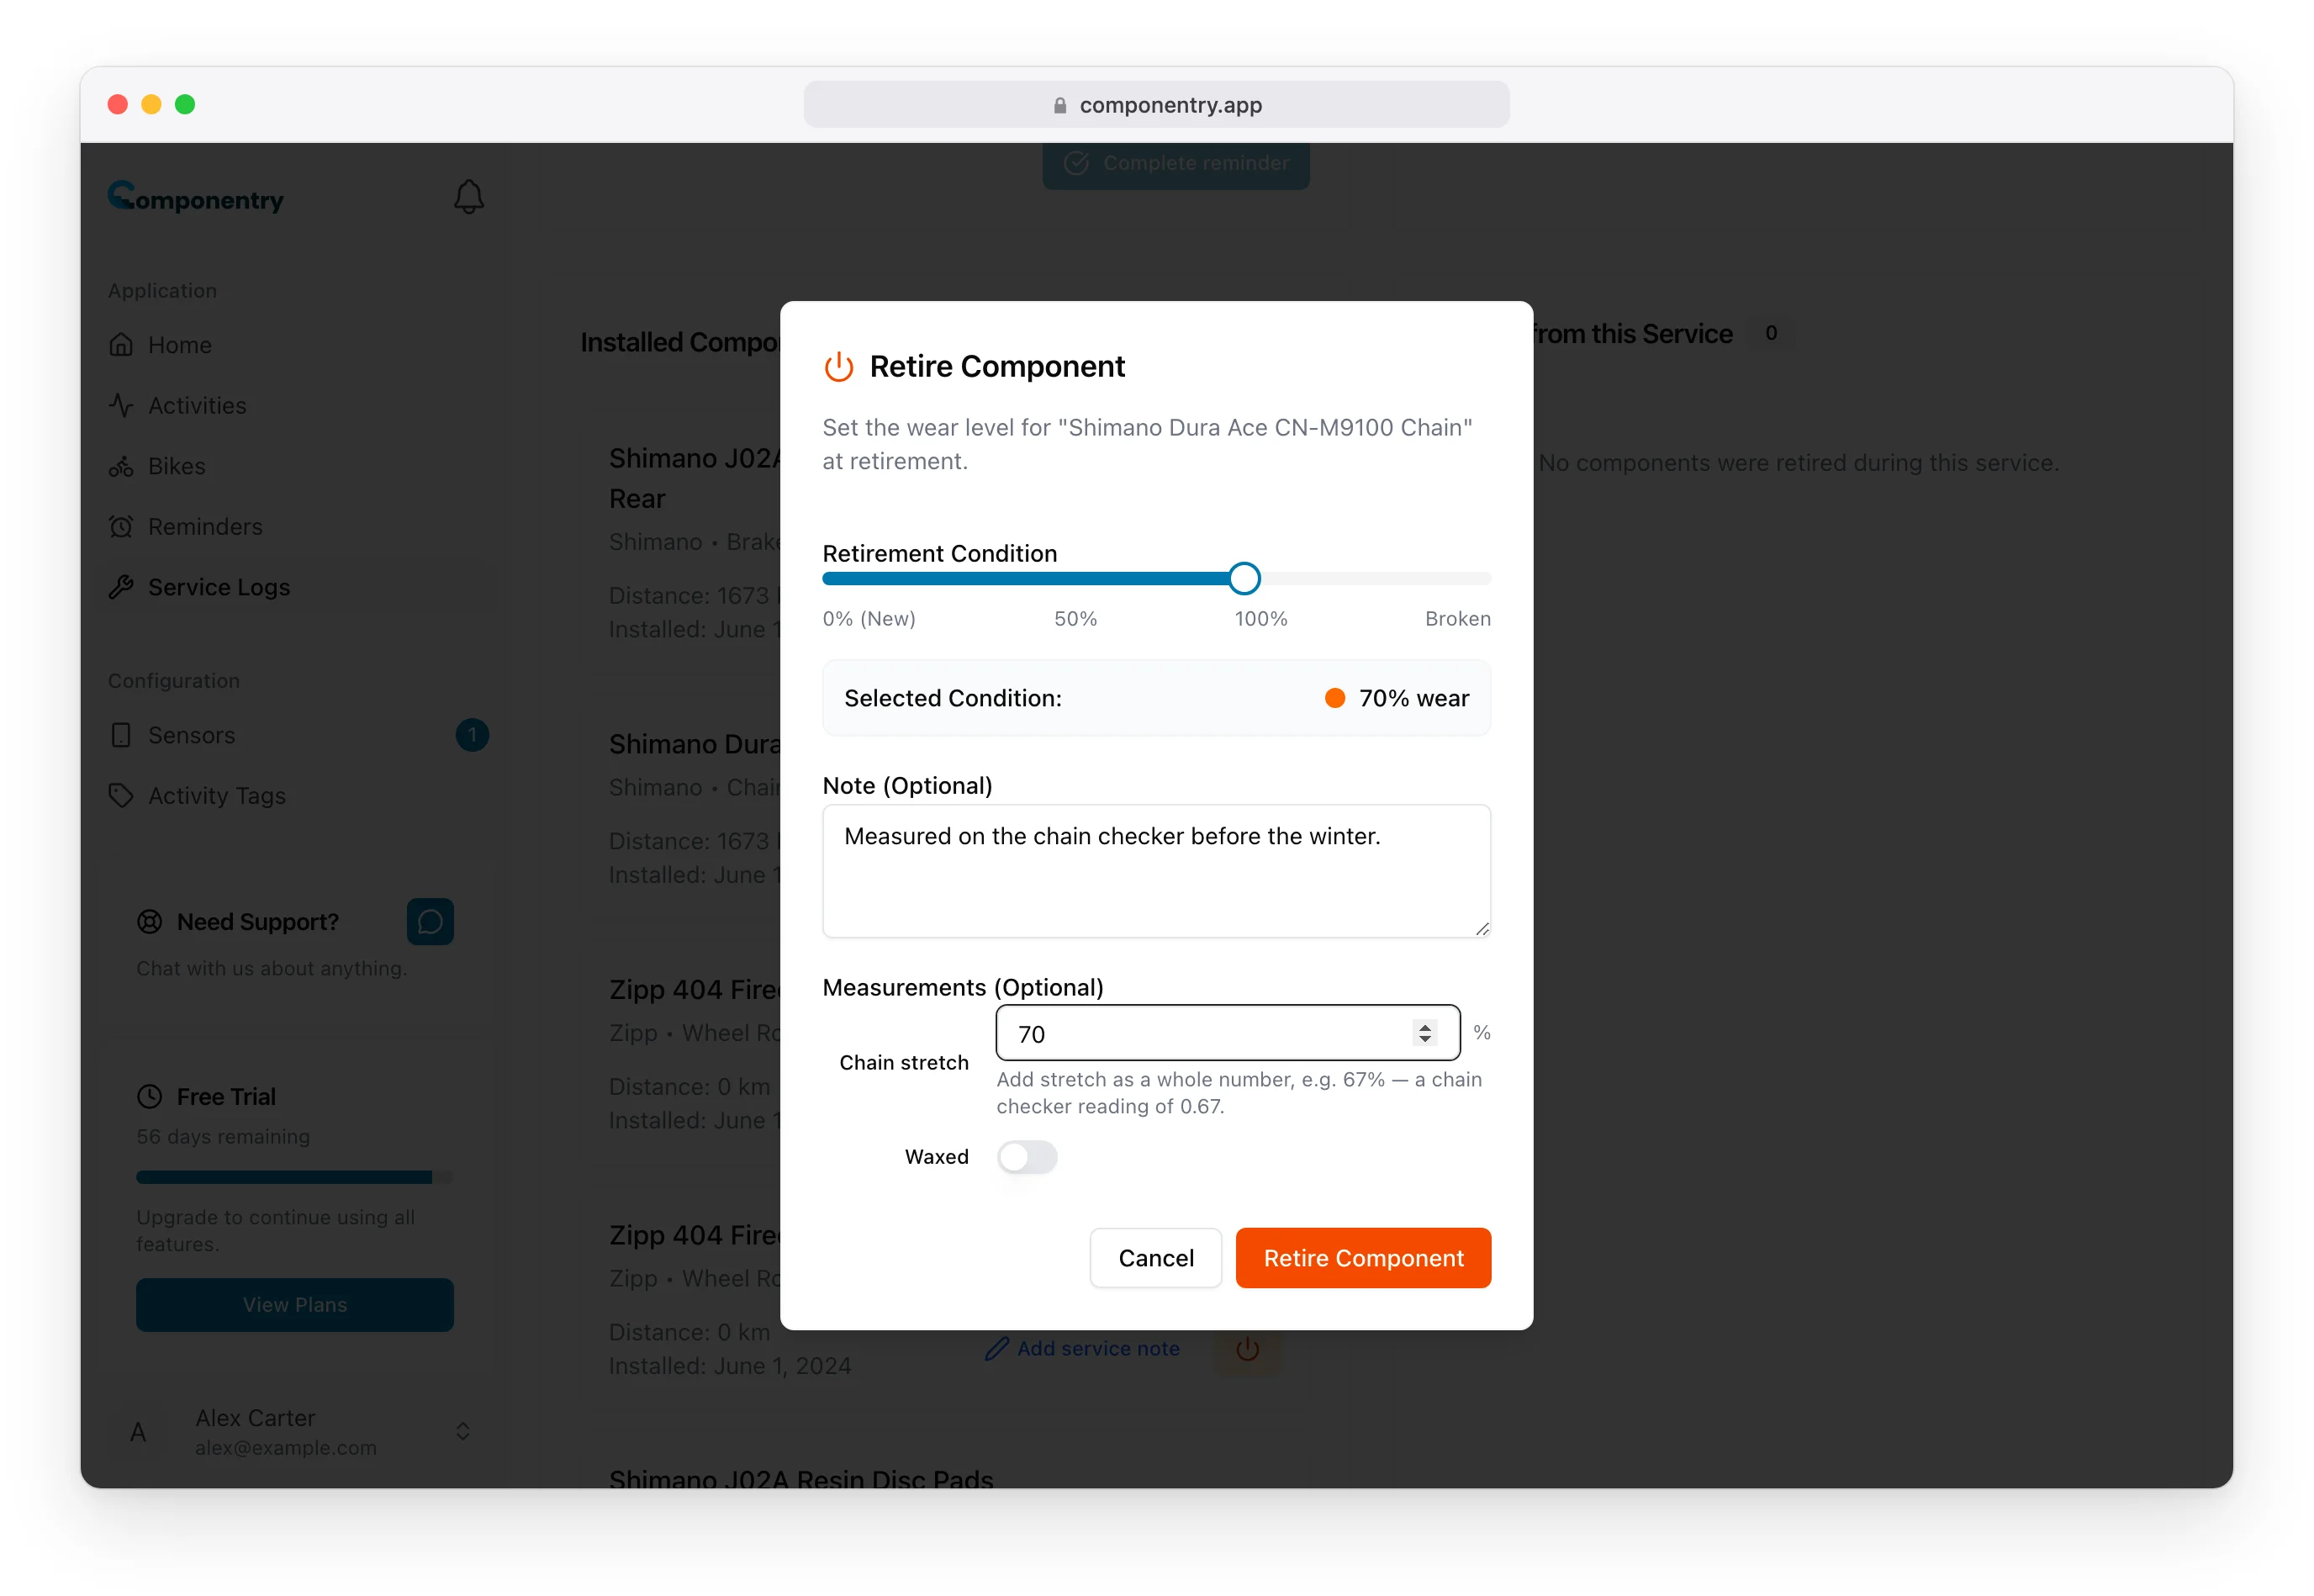Click the "56 days remaining" text
The image size is (2314, 1596).
point(223,1136)
